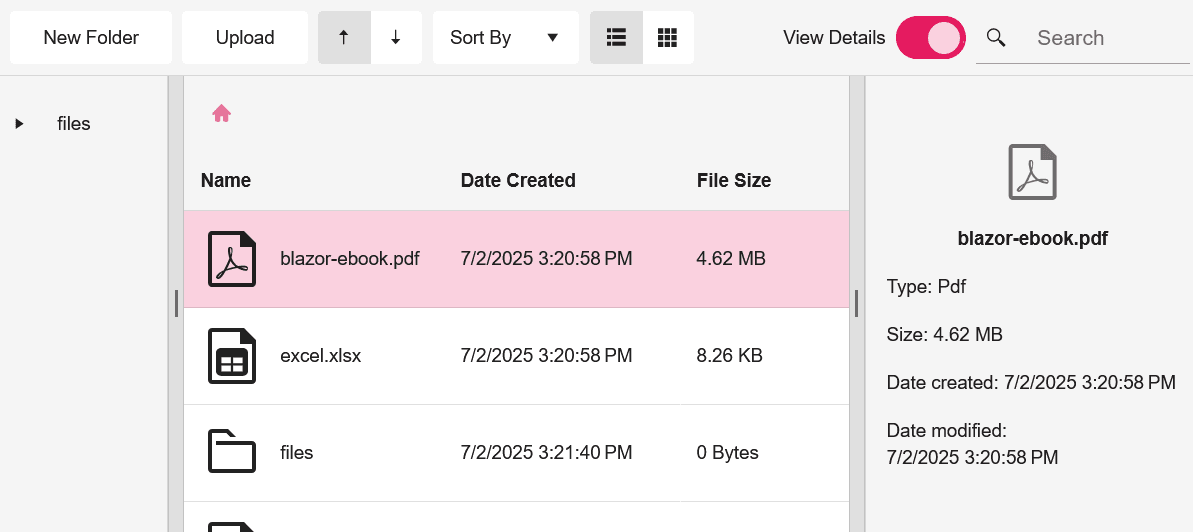Image resolution: width=1193 pixels, height=532 pixels.
Task: Click the 7/2/2025 3:21:40 PM date cell
Action: click(546, 452)
